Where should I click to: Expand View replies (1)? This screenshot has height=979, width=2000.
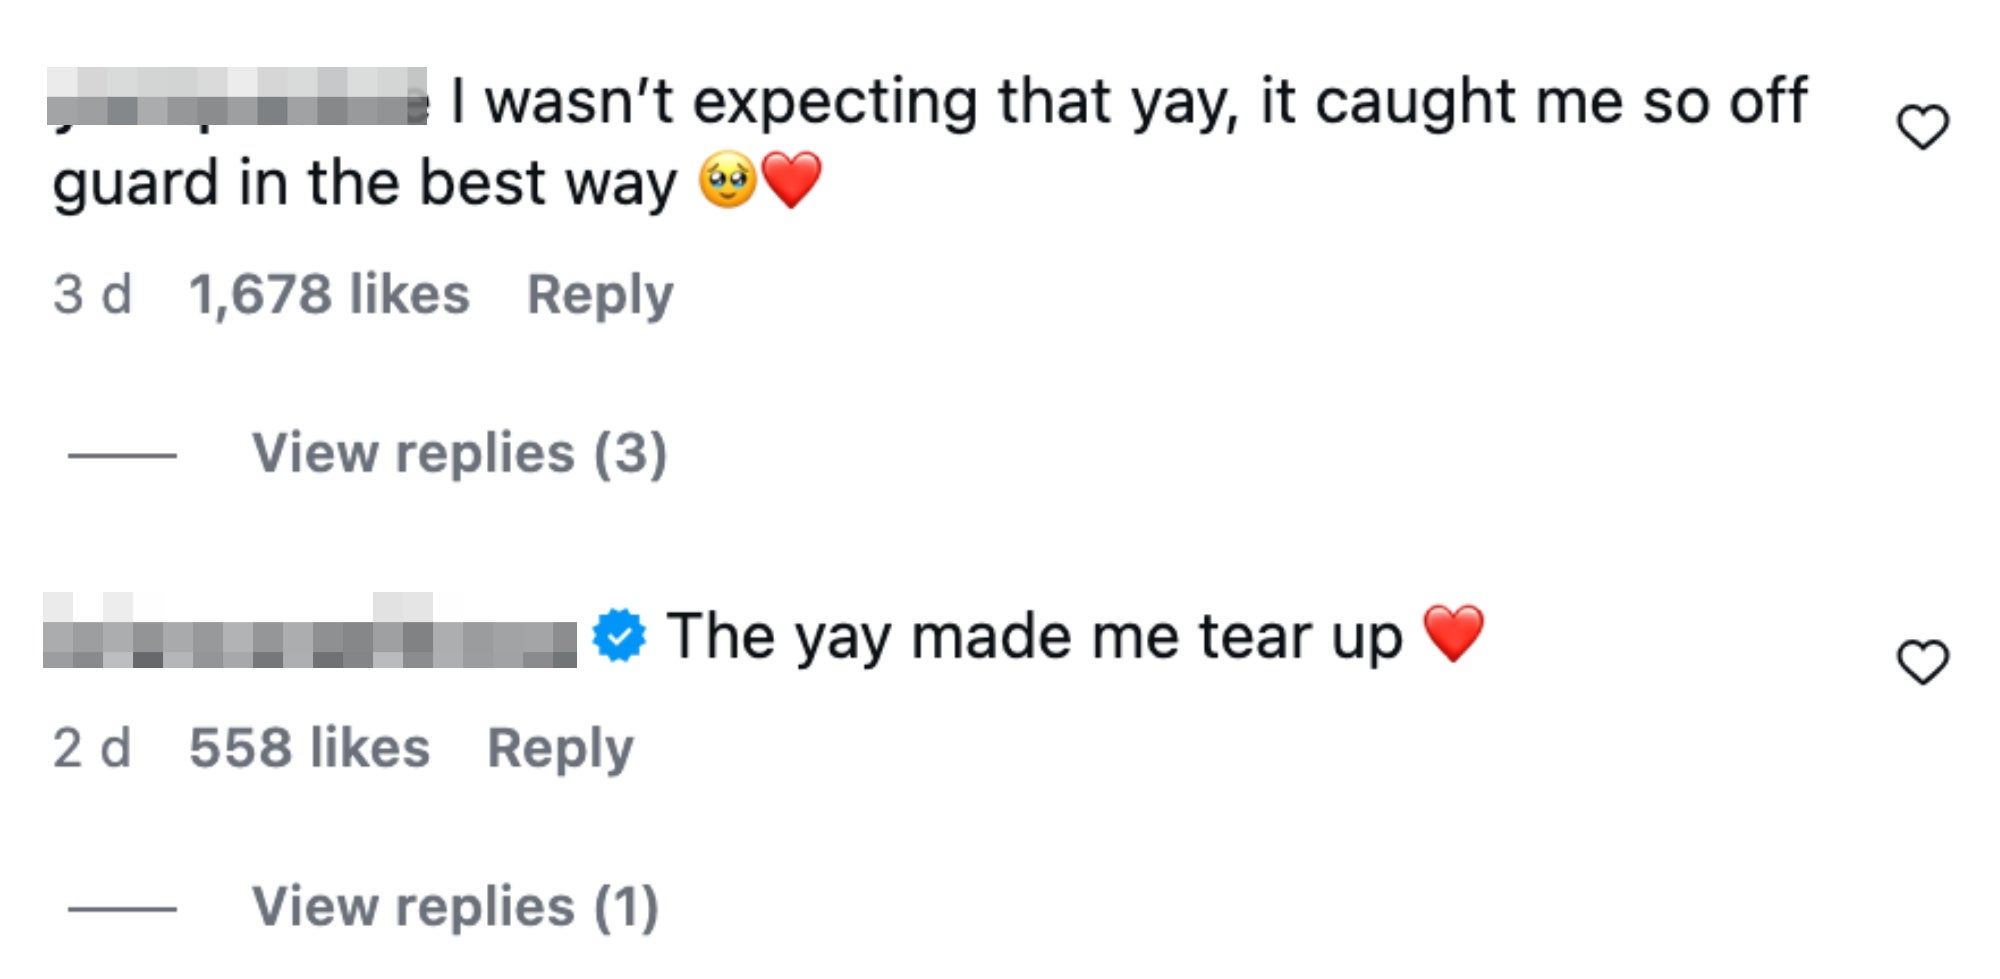[x=455, y=907]
